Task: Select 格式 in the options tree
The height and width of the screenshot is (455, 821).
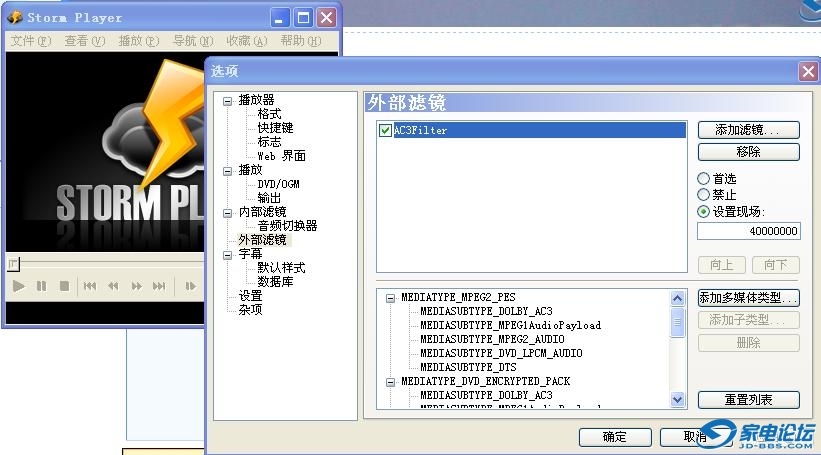Action: coord(269,114)
